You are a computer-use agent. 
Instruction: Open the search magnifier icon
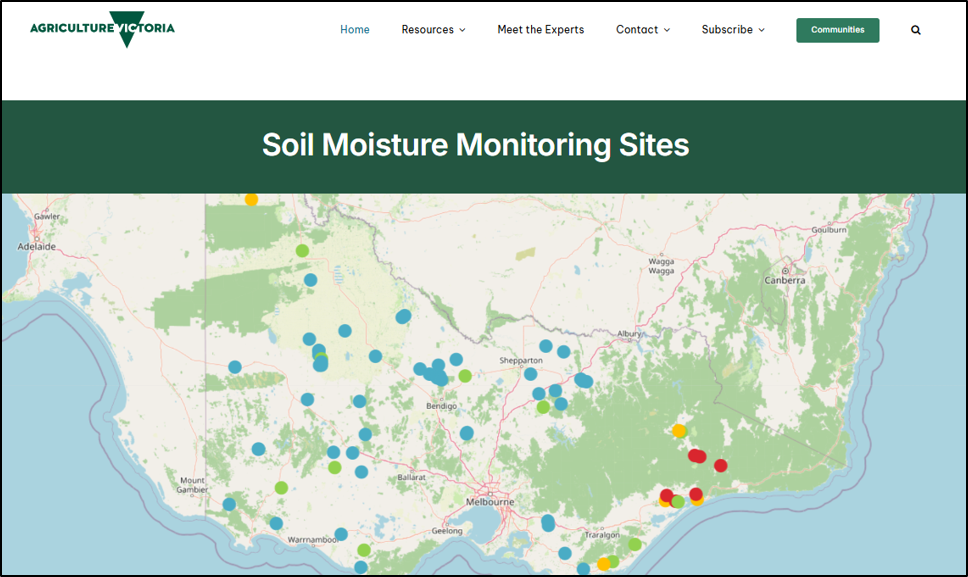click(916, 30)
